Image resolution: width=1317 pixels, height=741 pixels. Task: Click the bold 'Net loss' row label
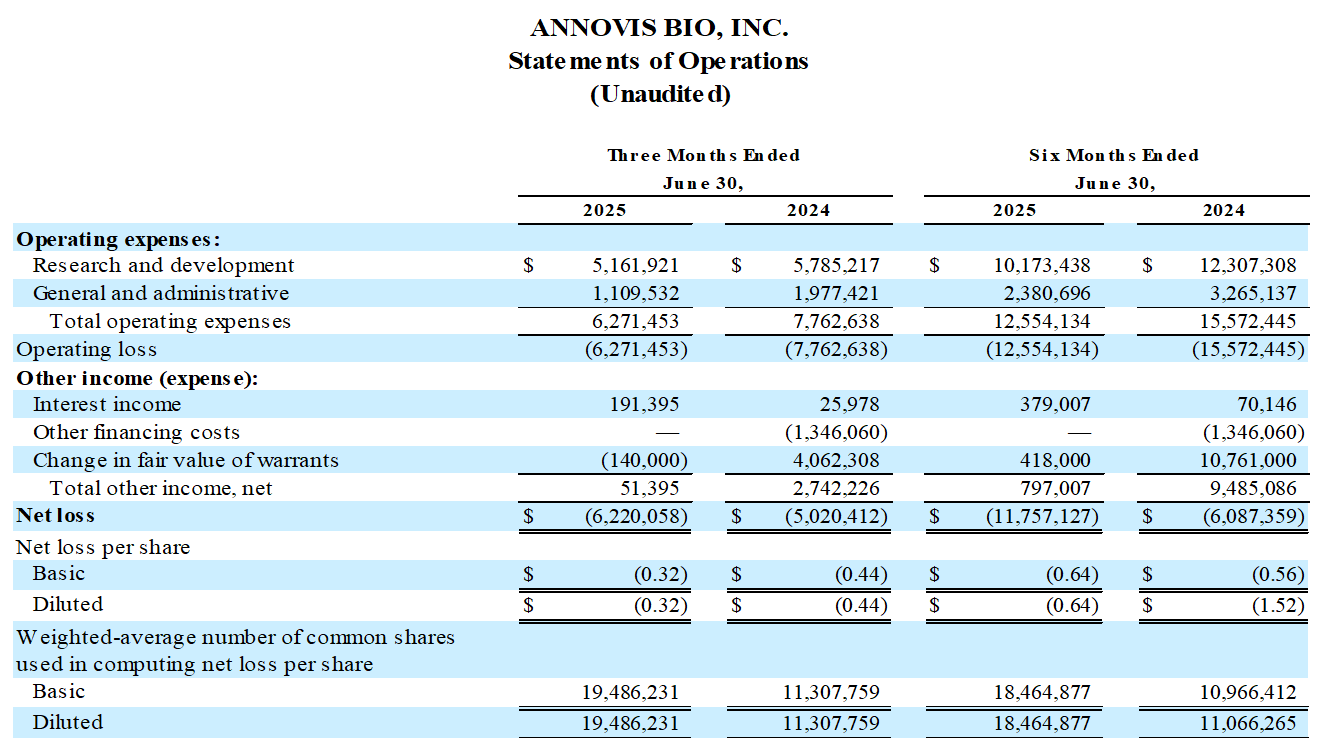point(55,515)
